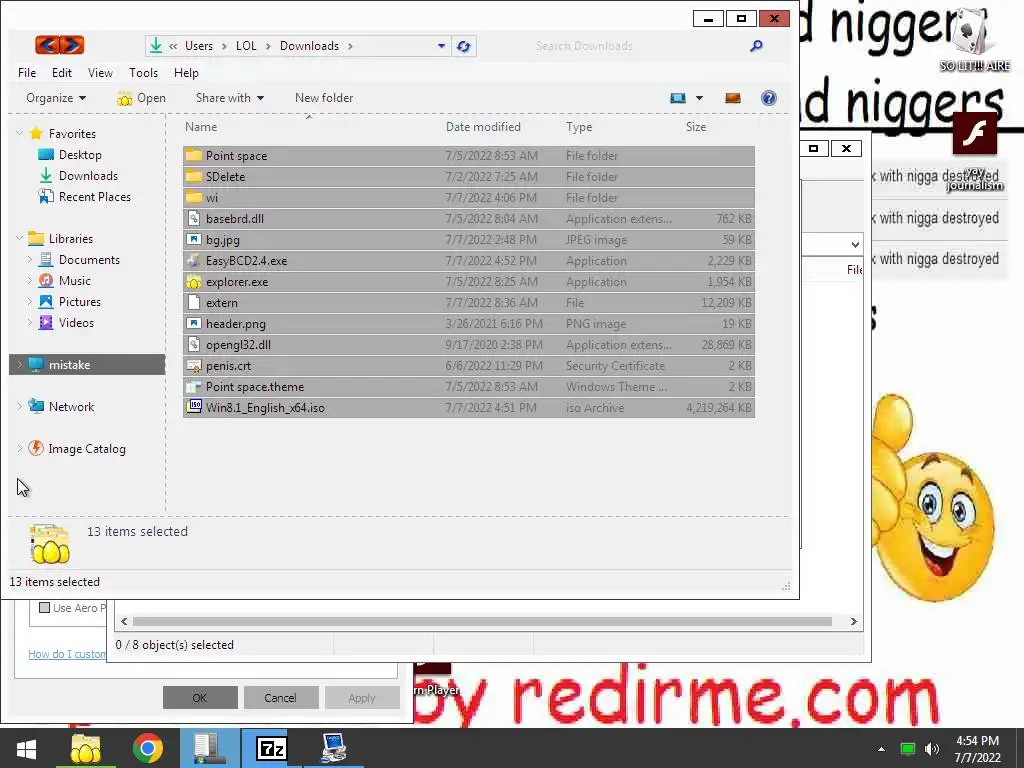
Task: Select the EasyBCD2.4.exe icon
Action: pos(193,261)
